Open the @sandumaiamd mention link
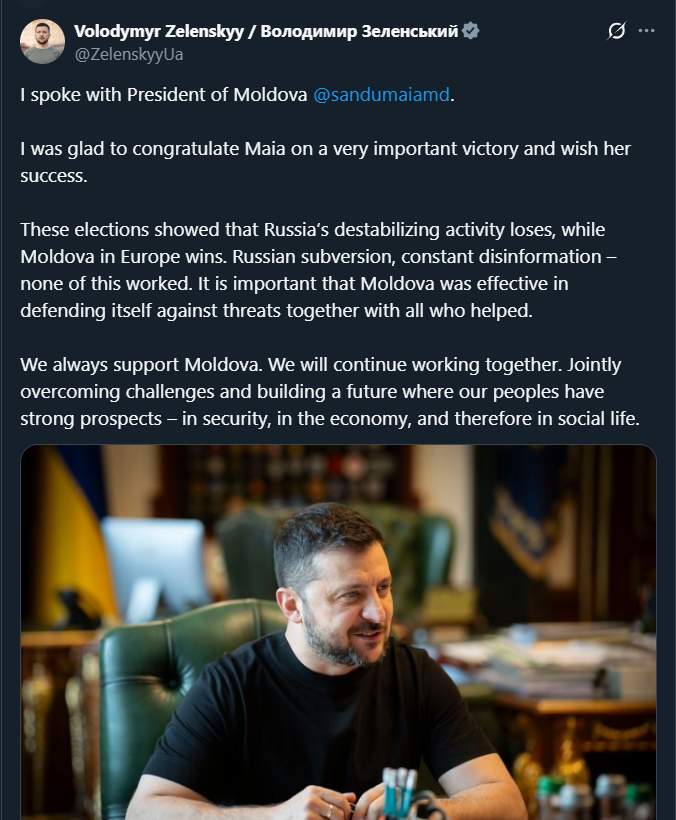 tap(383, 95)
